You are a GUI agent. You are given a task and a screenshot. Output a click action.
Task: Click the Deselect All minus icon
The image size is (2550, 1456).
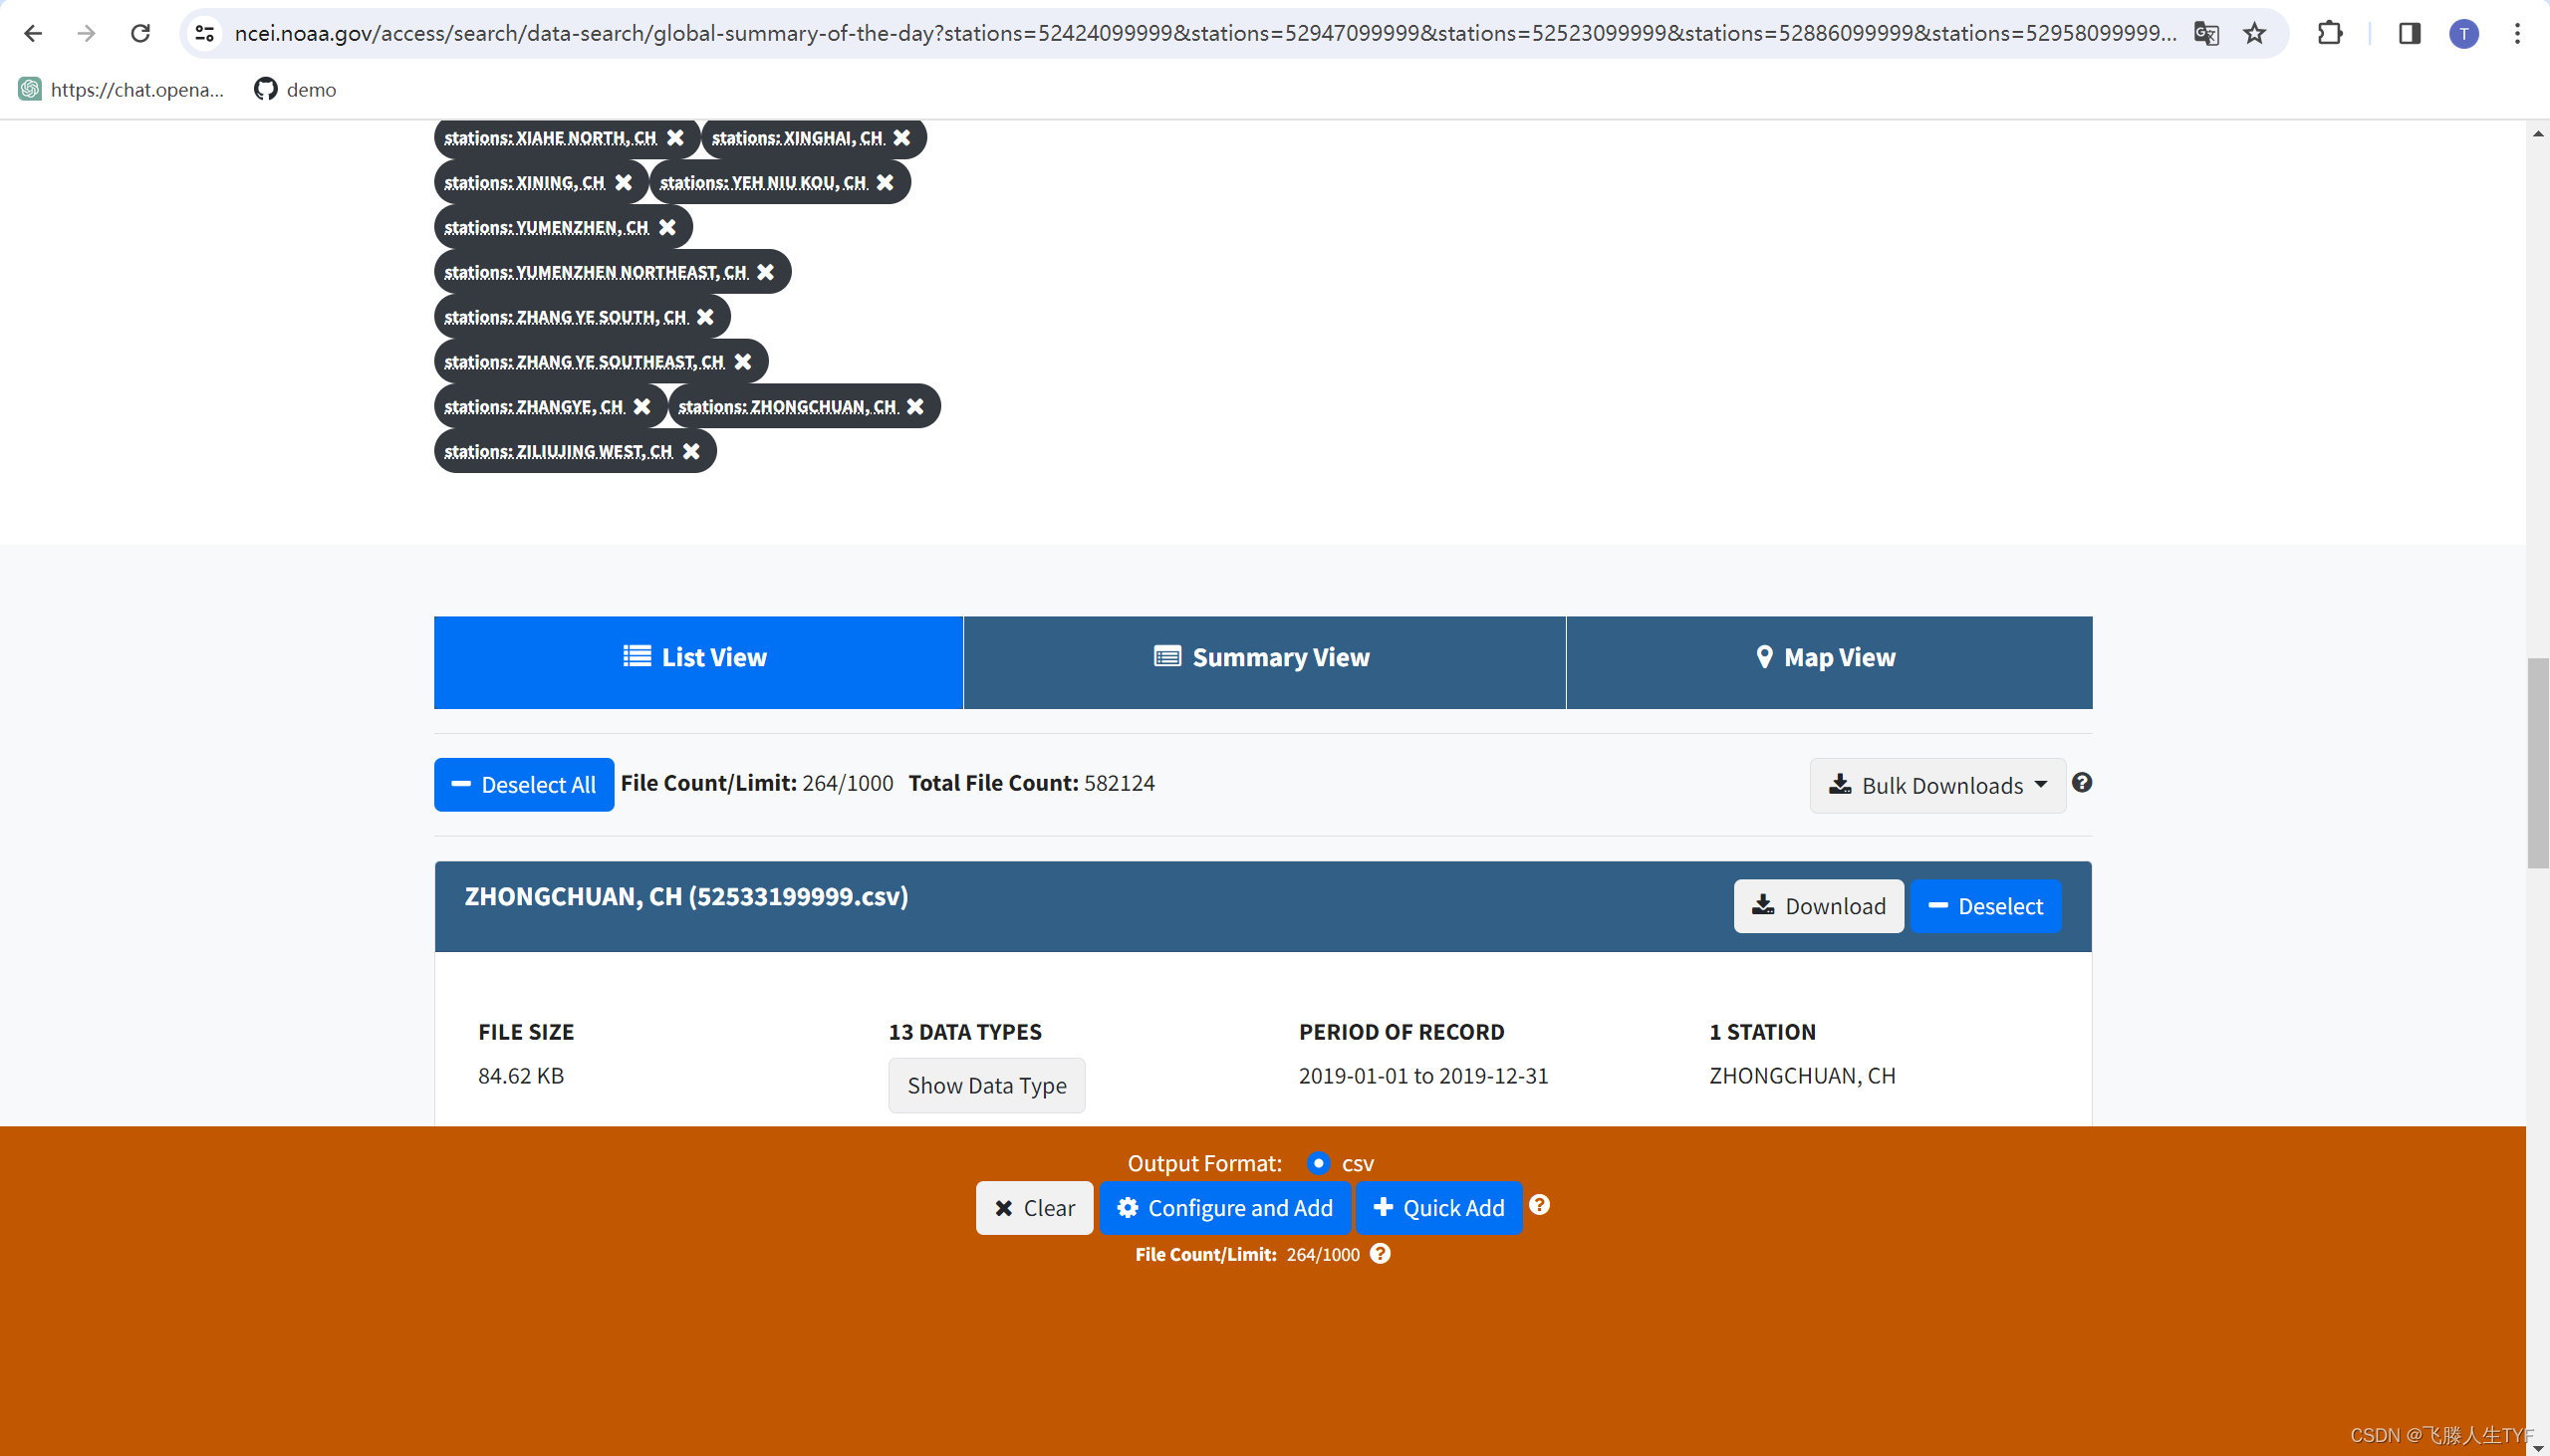click(x=462, y=784)
